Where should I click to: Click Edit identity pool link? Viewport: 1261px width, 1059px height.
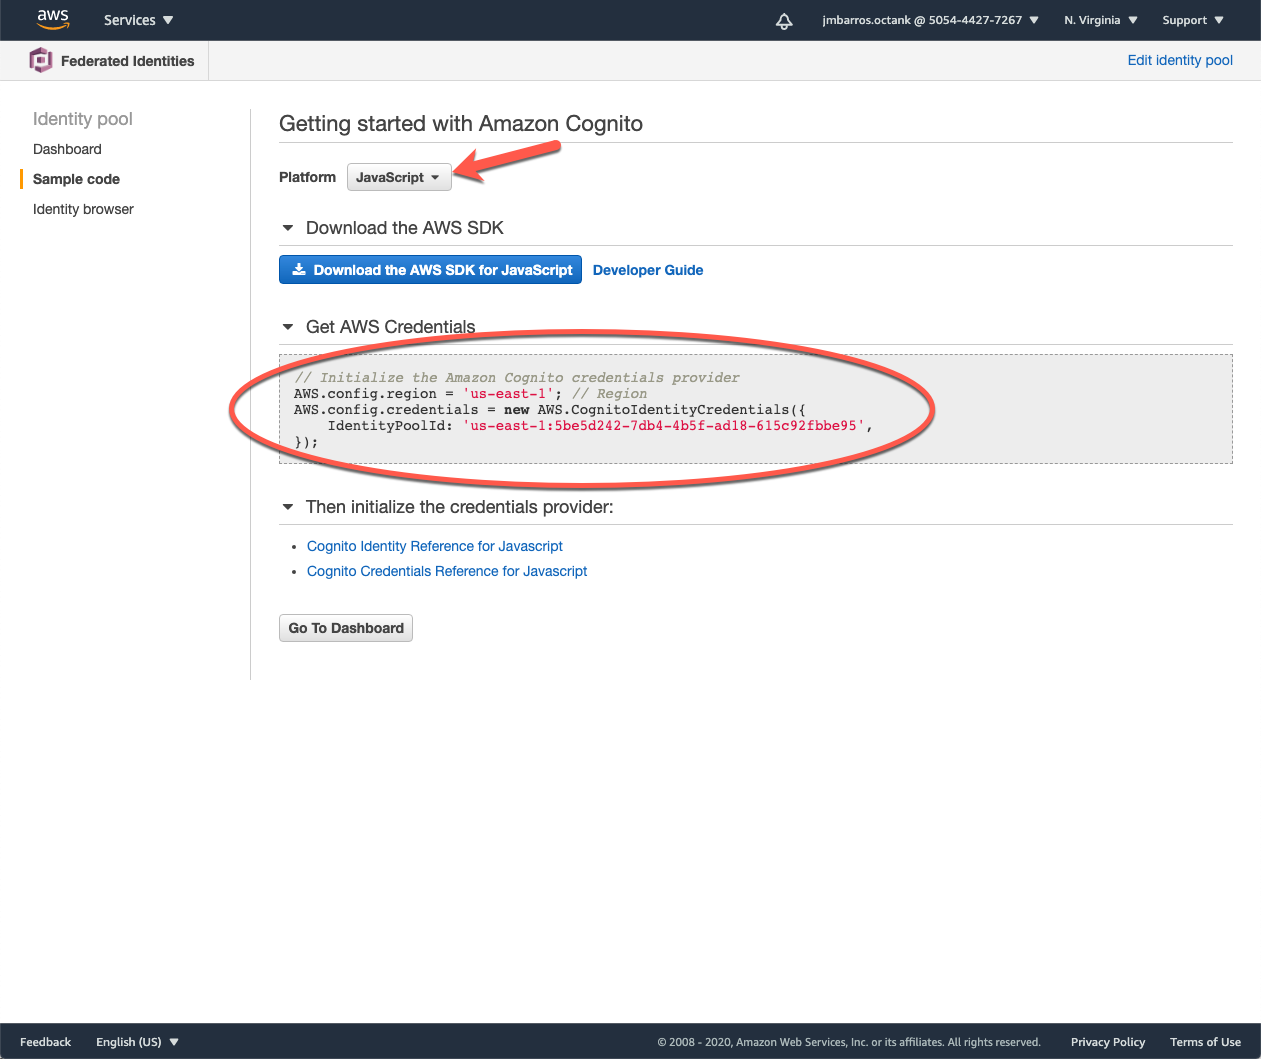pyautogui.click(x=1180, y=60)
